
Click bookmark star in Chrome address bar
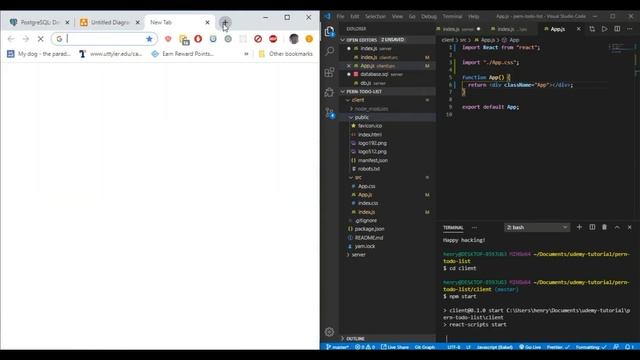point(149,39)
